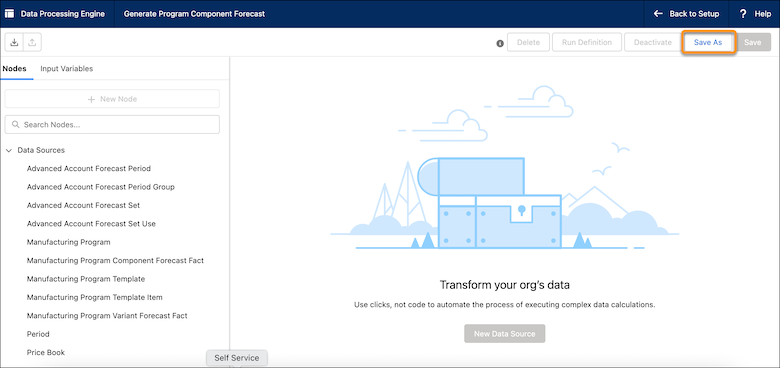Select Manufacturing Program Template node
Image resolution: width=780 pixels, height=368 pixels.
86,279
